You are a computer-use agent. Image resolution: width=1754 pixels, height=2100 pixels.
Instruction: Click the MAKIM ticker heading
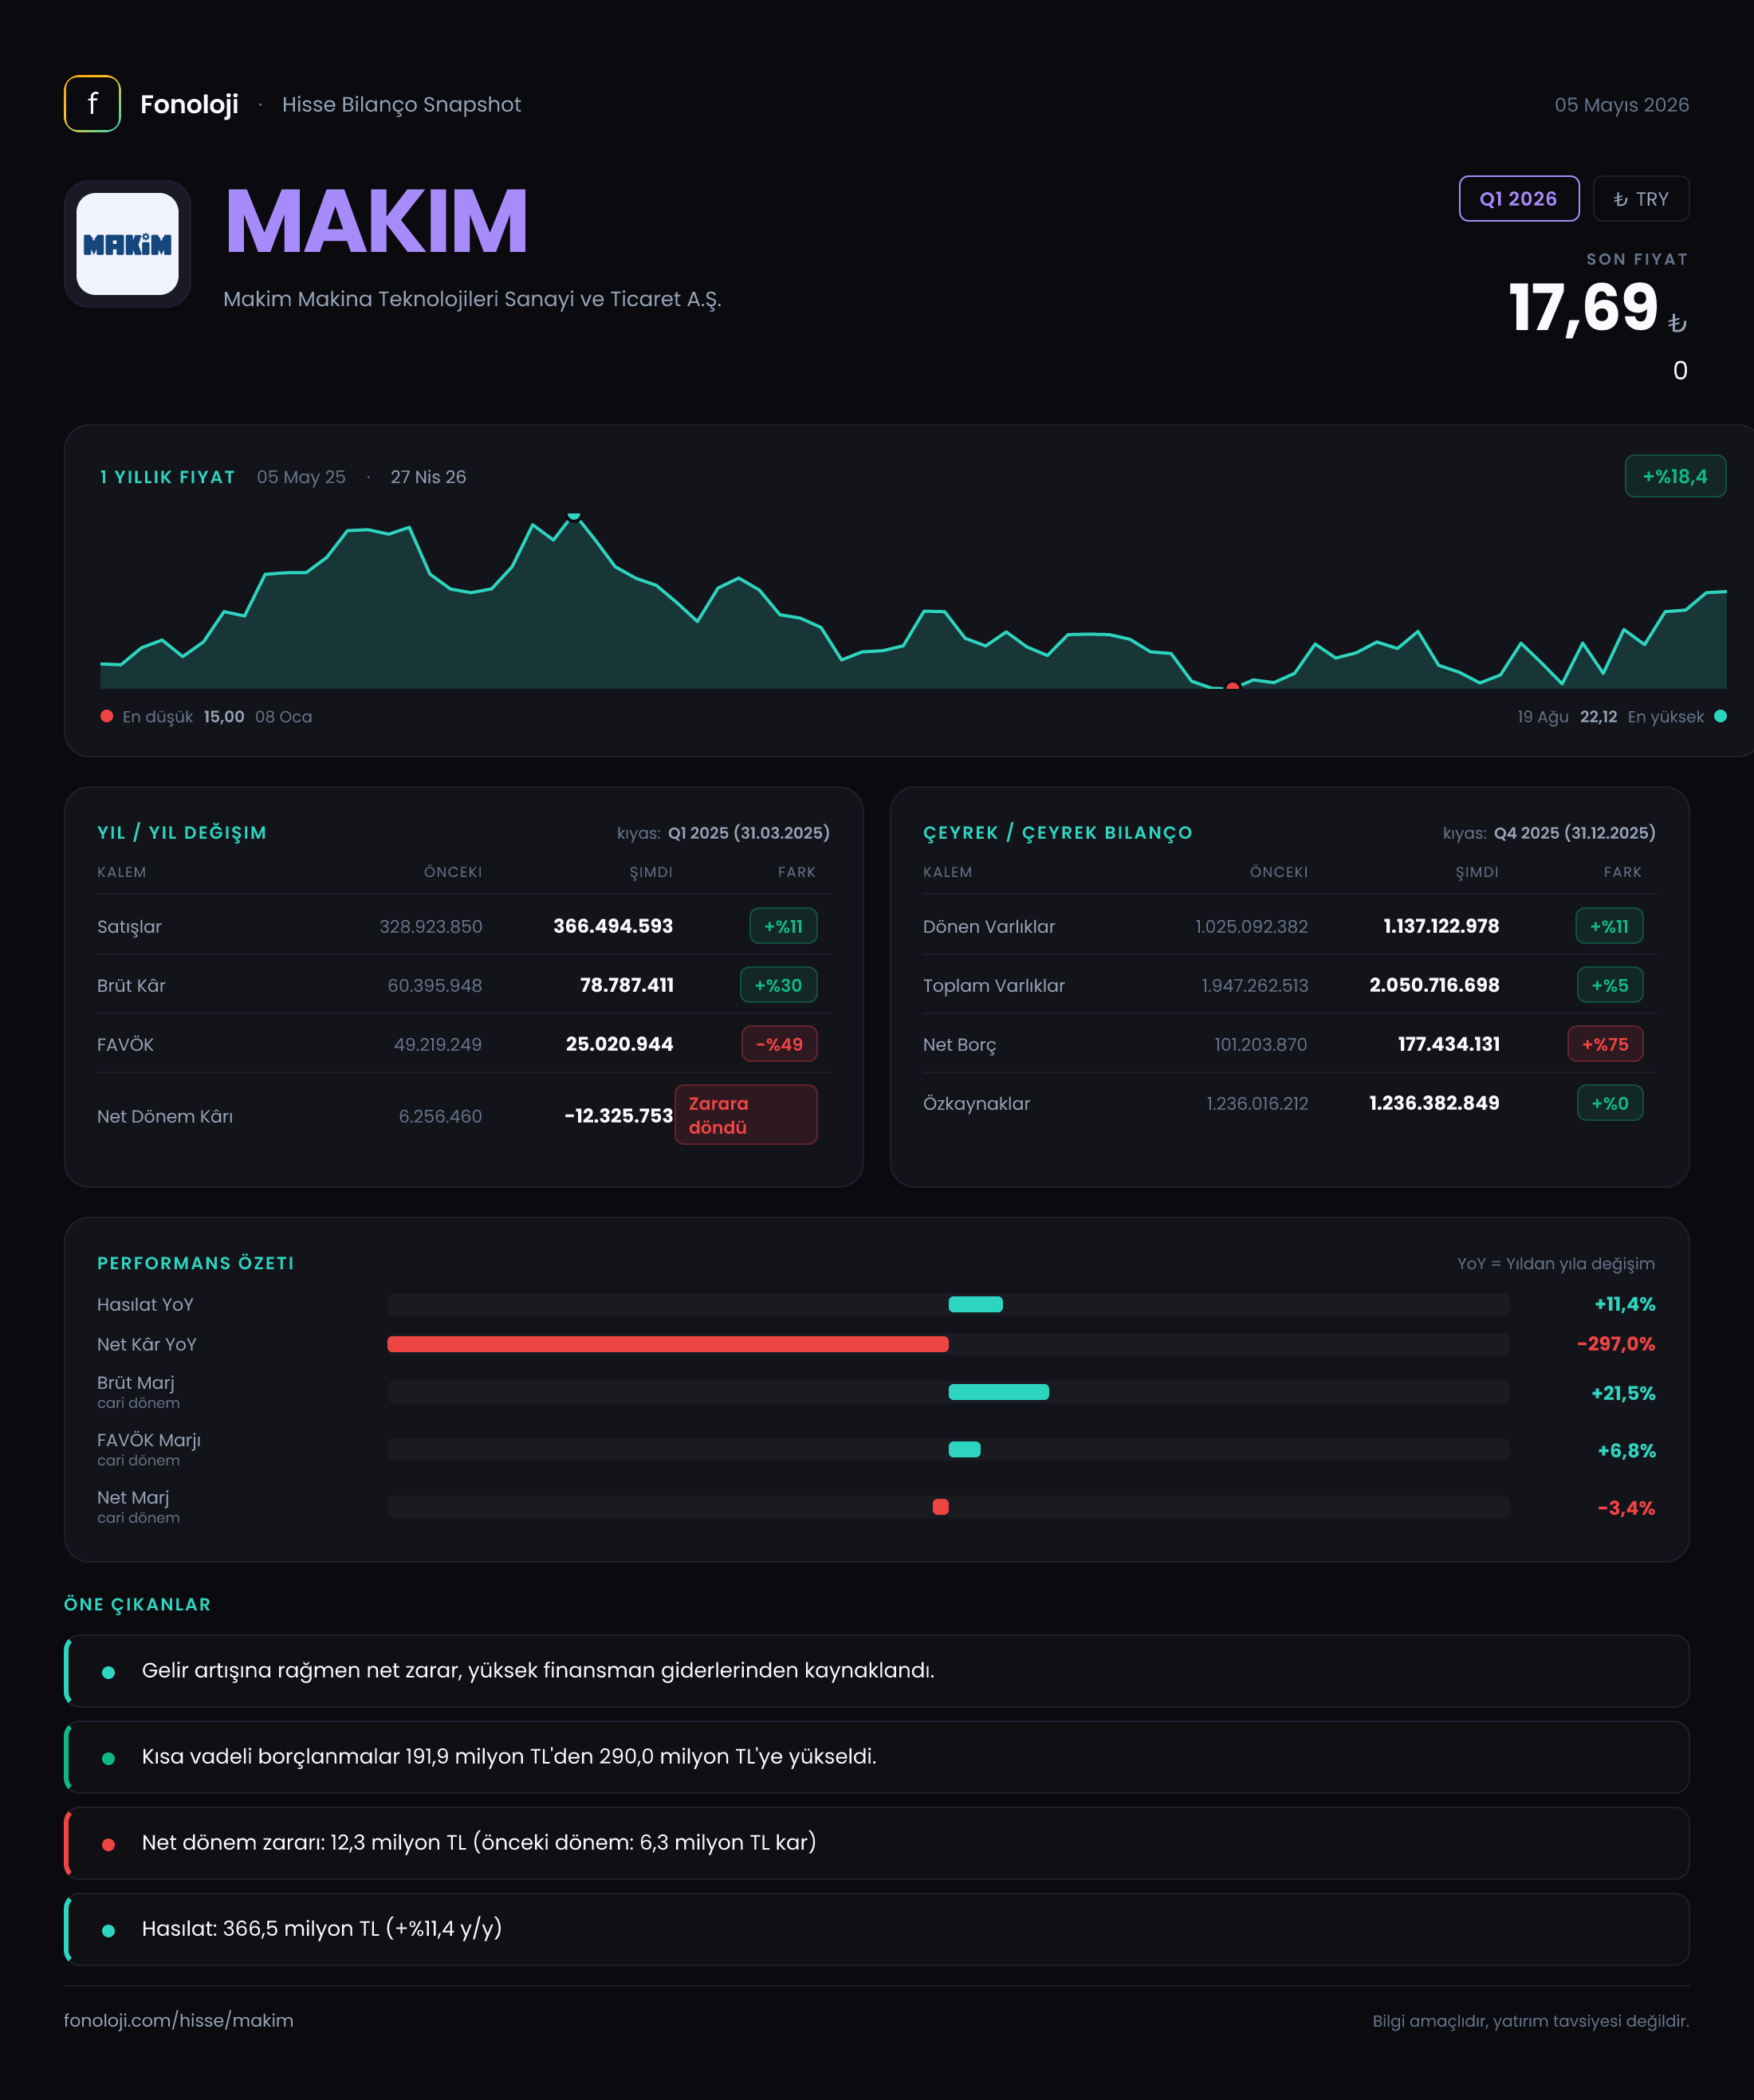[x=376, y=222]
